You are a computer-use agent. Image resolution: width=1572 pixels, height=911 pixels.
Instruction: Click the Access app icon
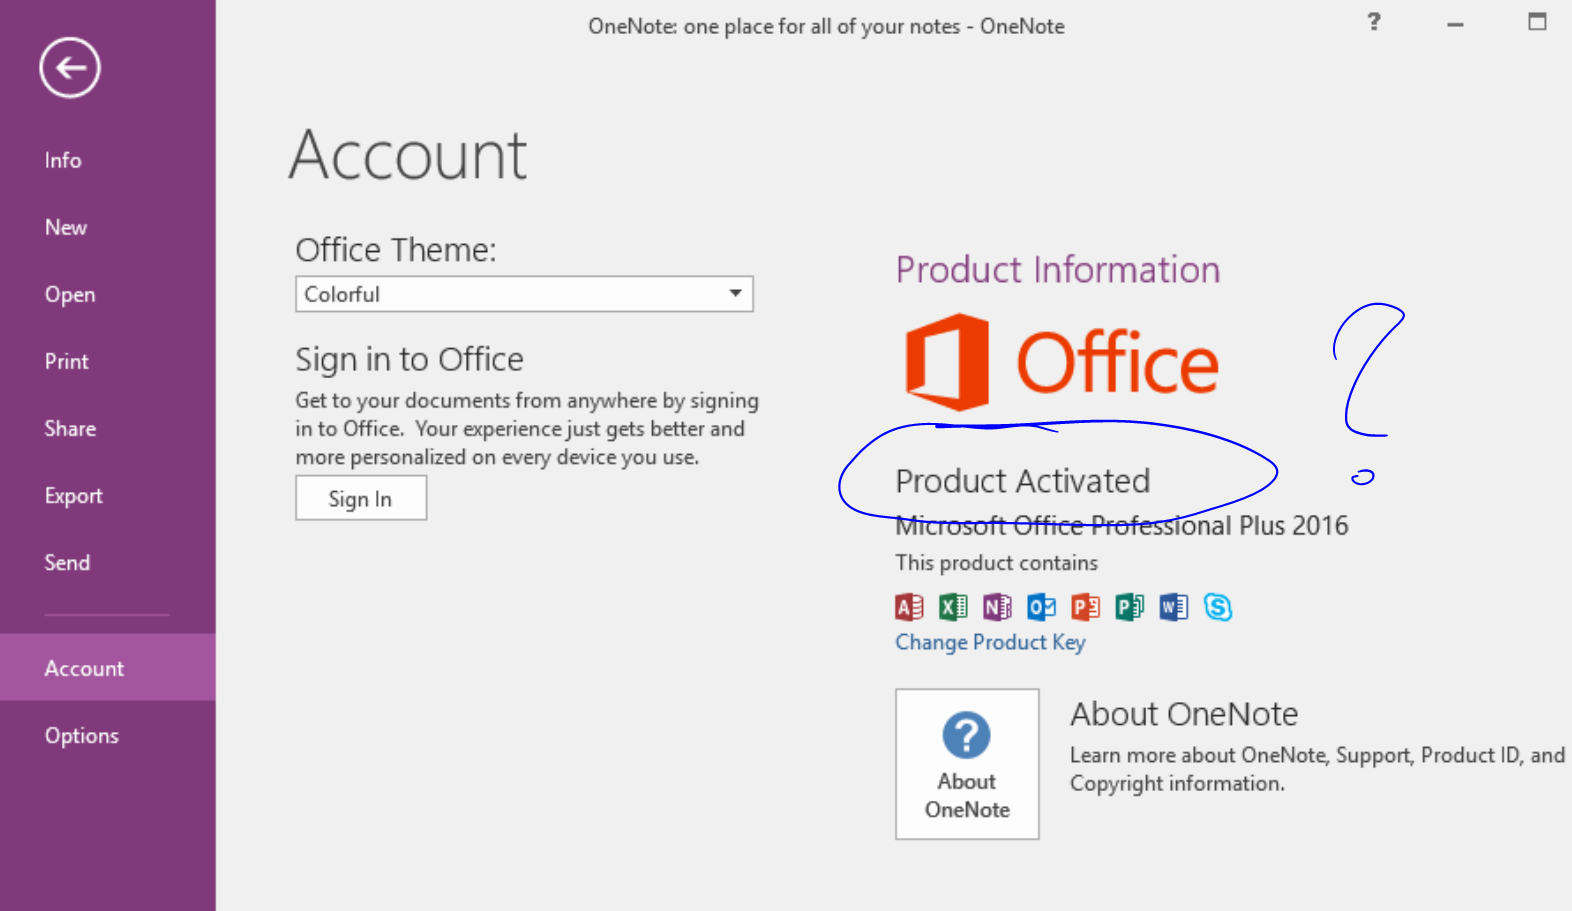[909, 607]
